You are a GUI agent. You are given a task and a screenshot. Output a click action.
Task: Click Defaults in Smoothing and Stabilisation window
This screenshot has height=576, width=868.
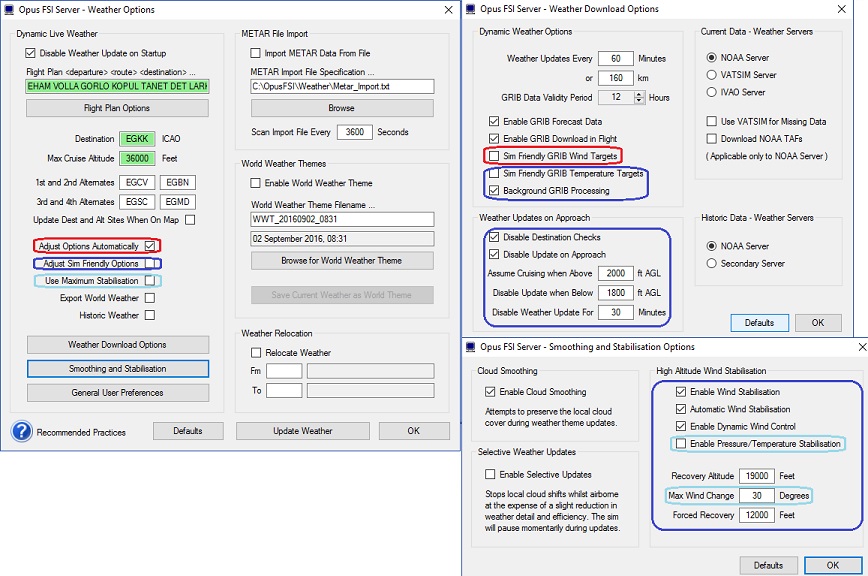768,565
